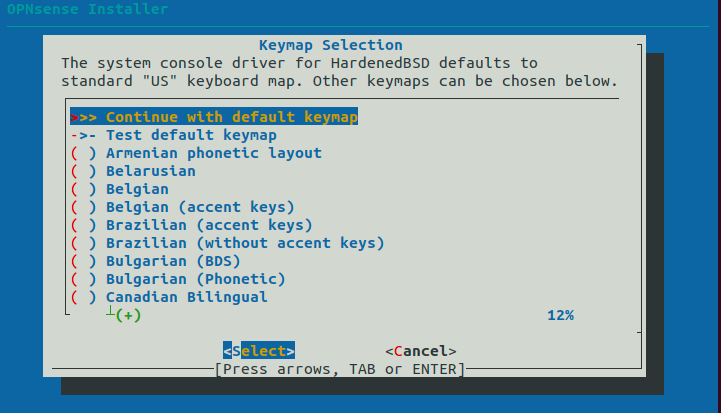Choose Canadian Bilingual radio option
The image size is (721, 413).
(169, 297)
